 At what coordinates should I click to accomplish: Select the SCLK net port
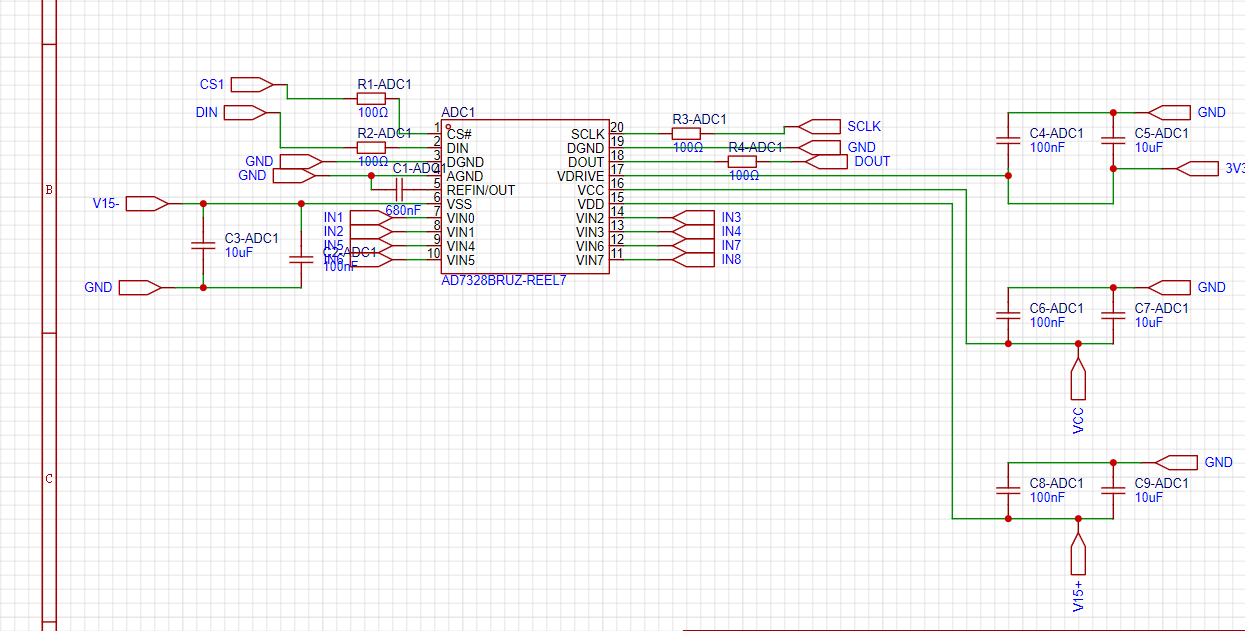coord(820,126)
